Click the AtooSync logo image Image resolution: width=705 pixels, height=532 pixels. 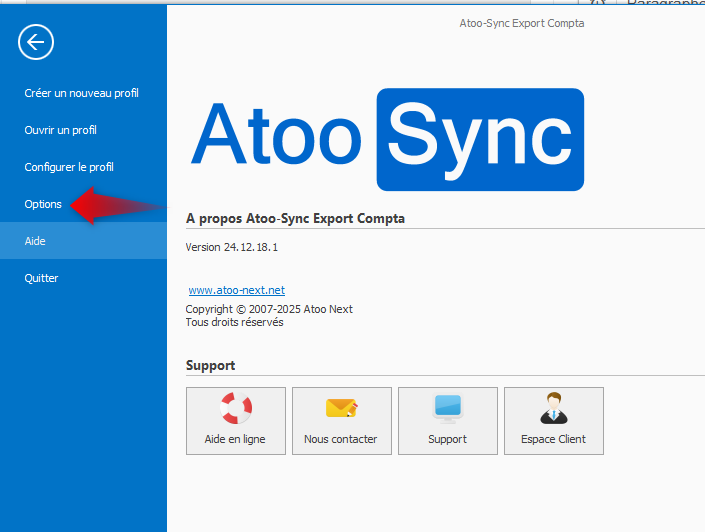click(387, 140)
